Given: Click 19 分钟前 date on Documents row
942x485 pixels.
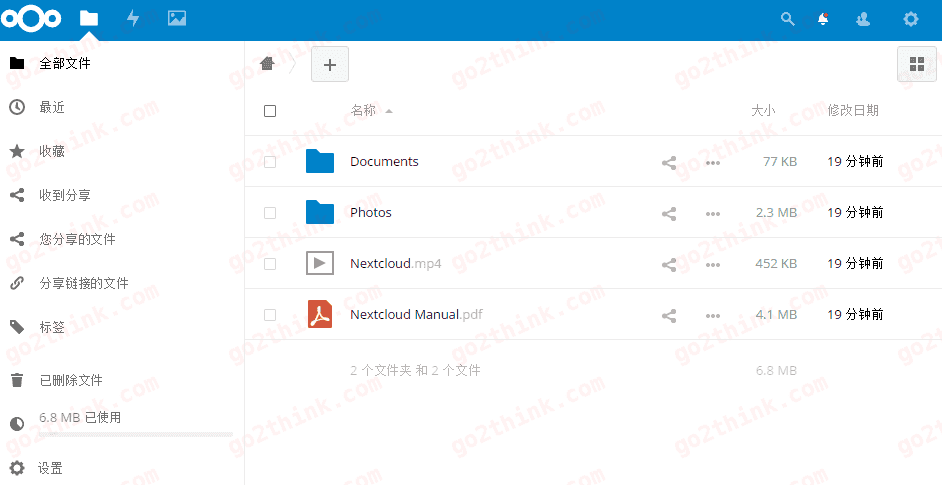Looking at the screenshot, I should click(855, 162).
